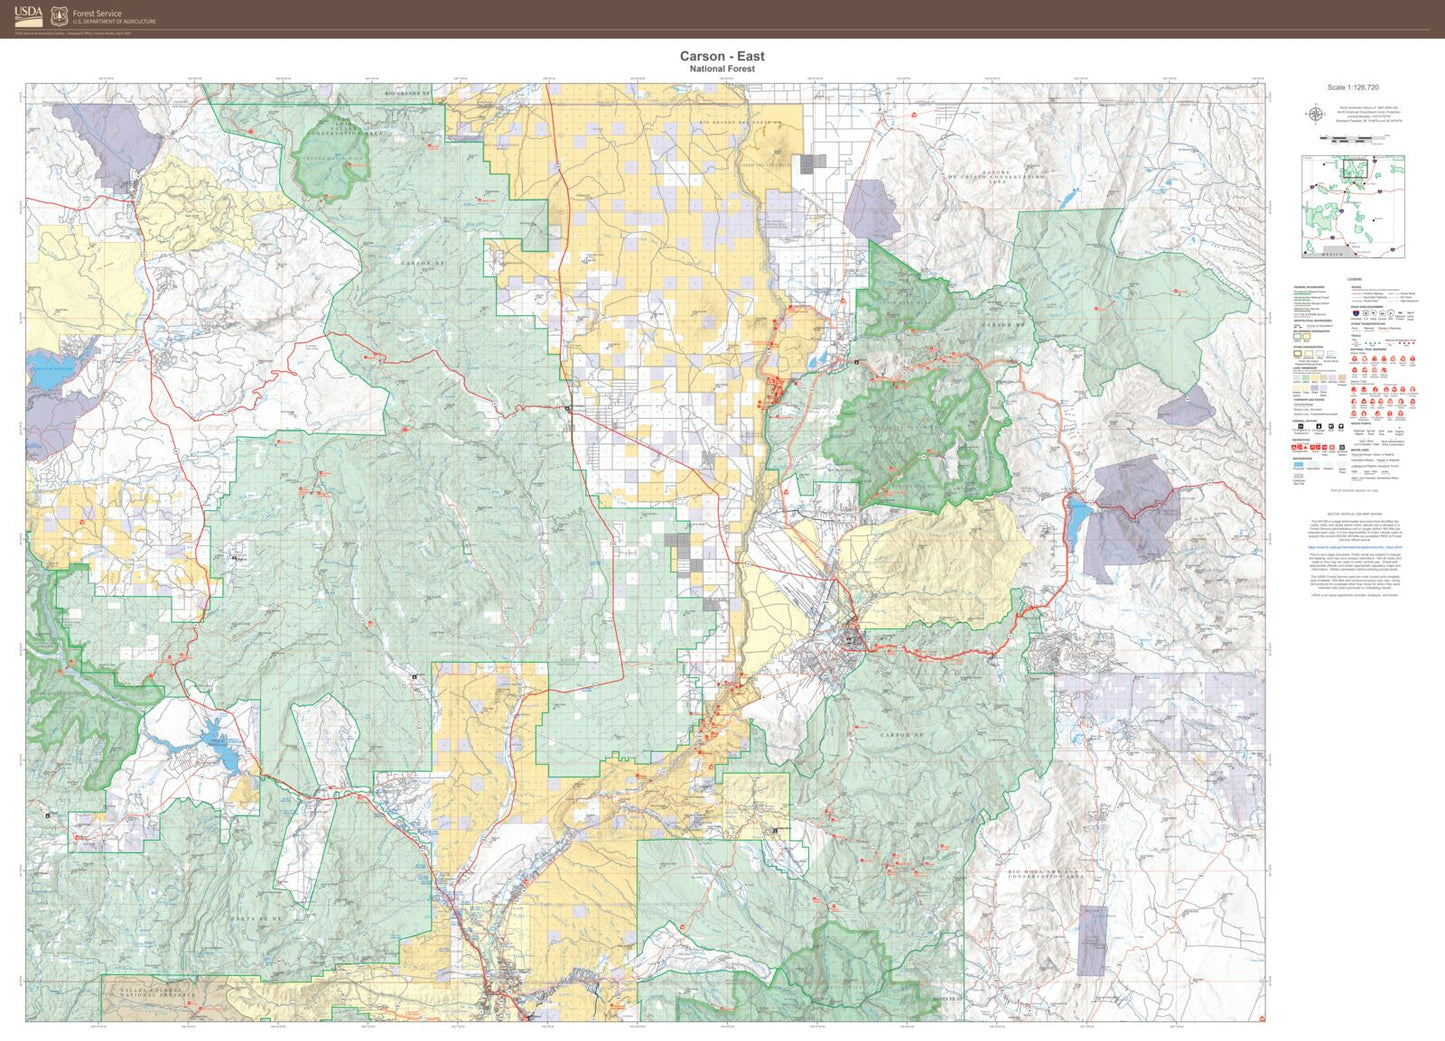Select the yellow BLM land ownership color swatch
This screenshot has width=1445, height=1041.
pyautogui.click(x=1313, y=377)
